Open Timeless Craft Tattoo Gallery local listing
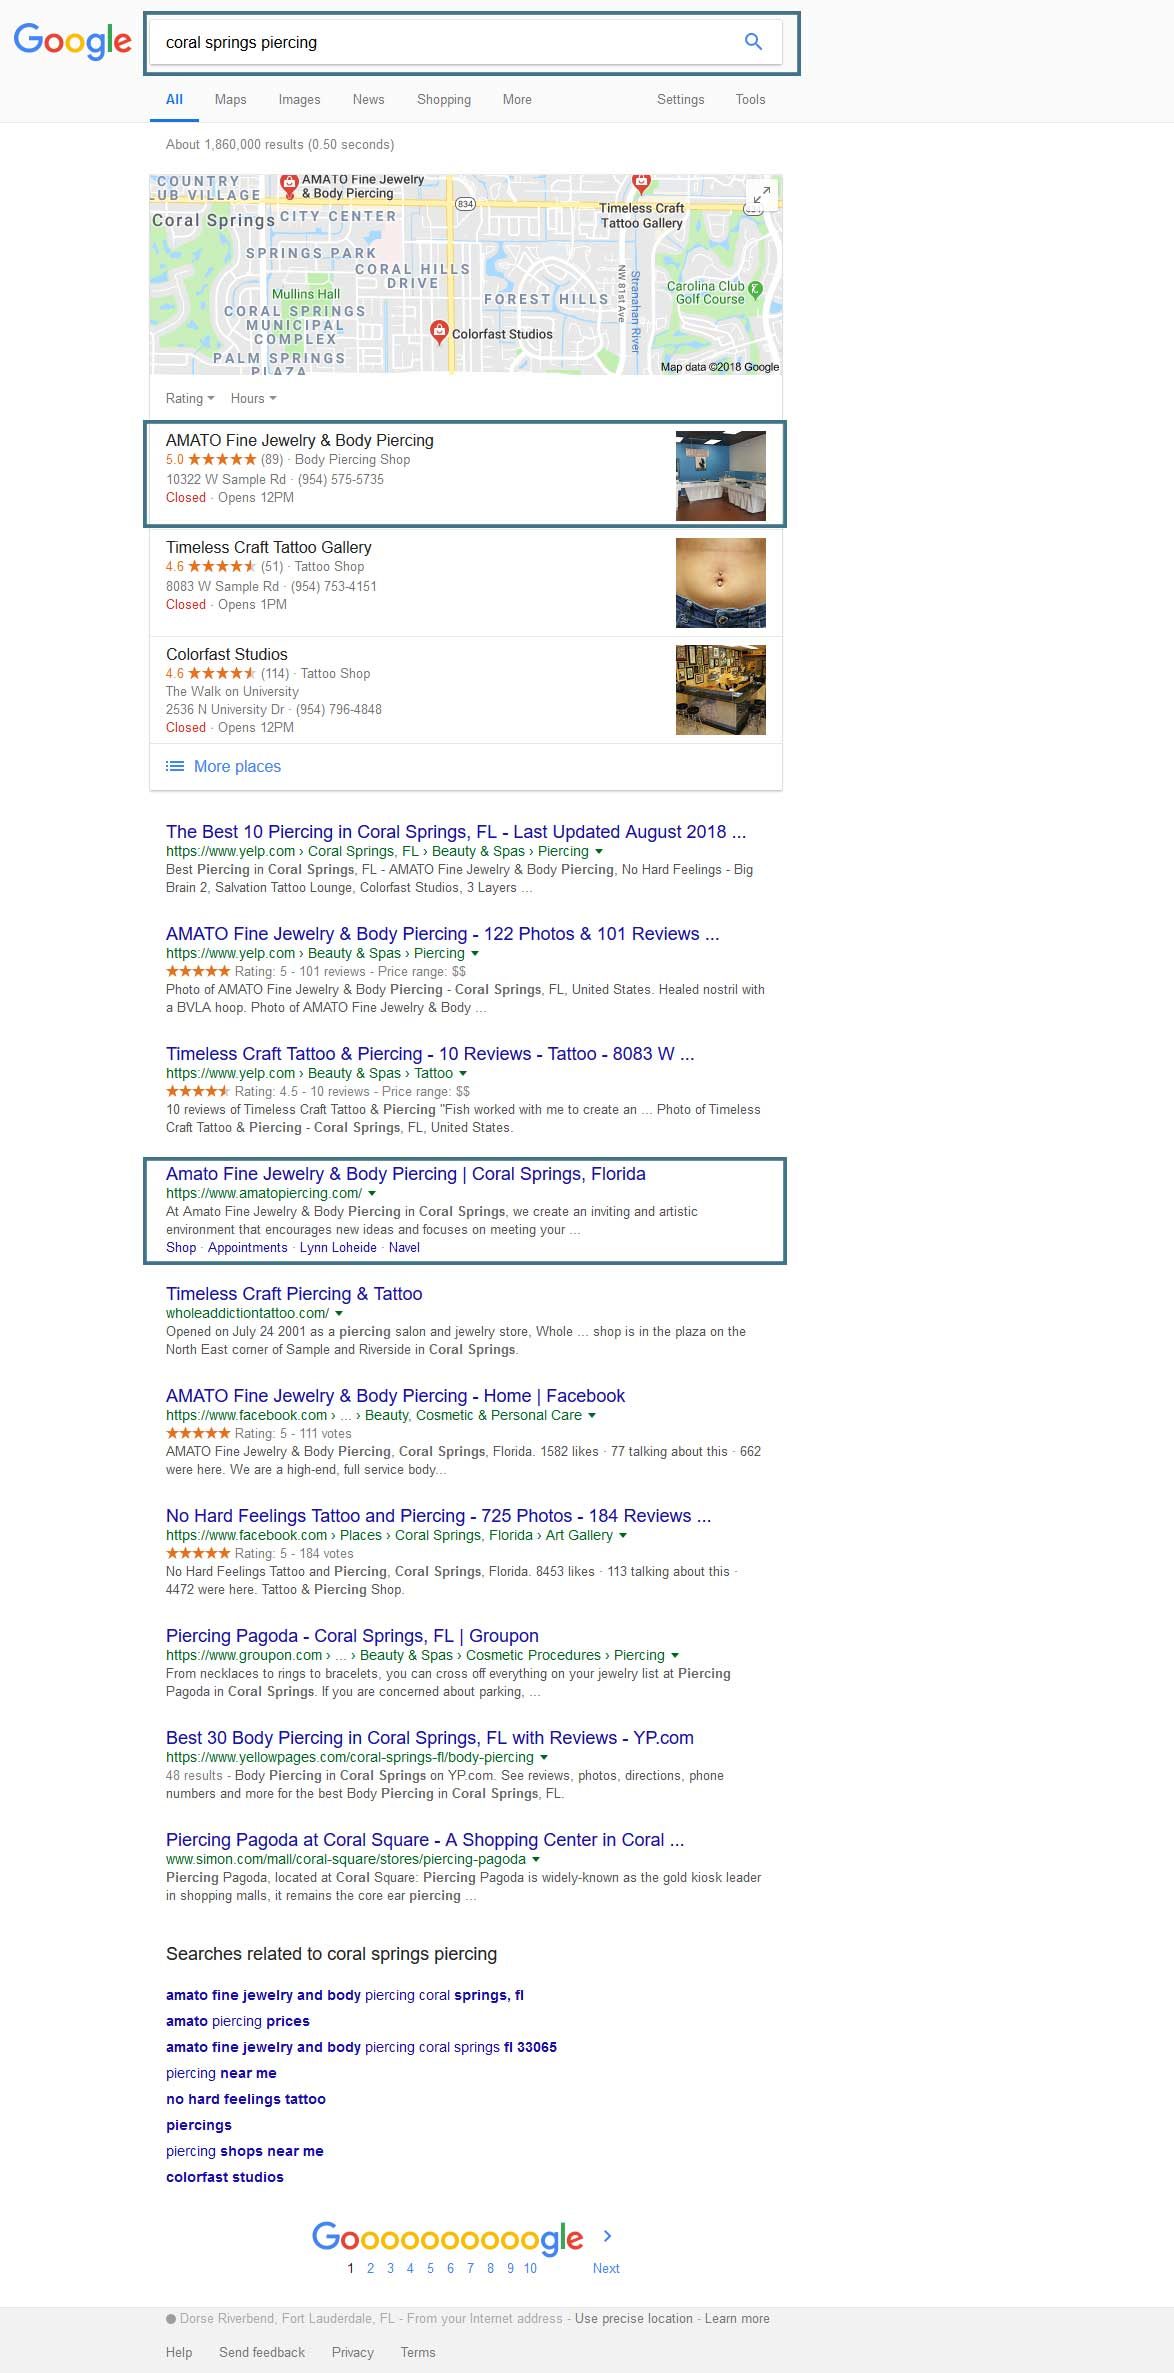The width and height of the screenshot is (1174, 2373). point(268,547)
